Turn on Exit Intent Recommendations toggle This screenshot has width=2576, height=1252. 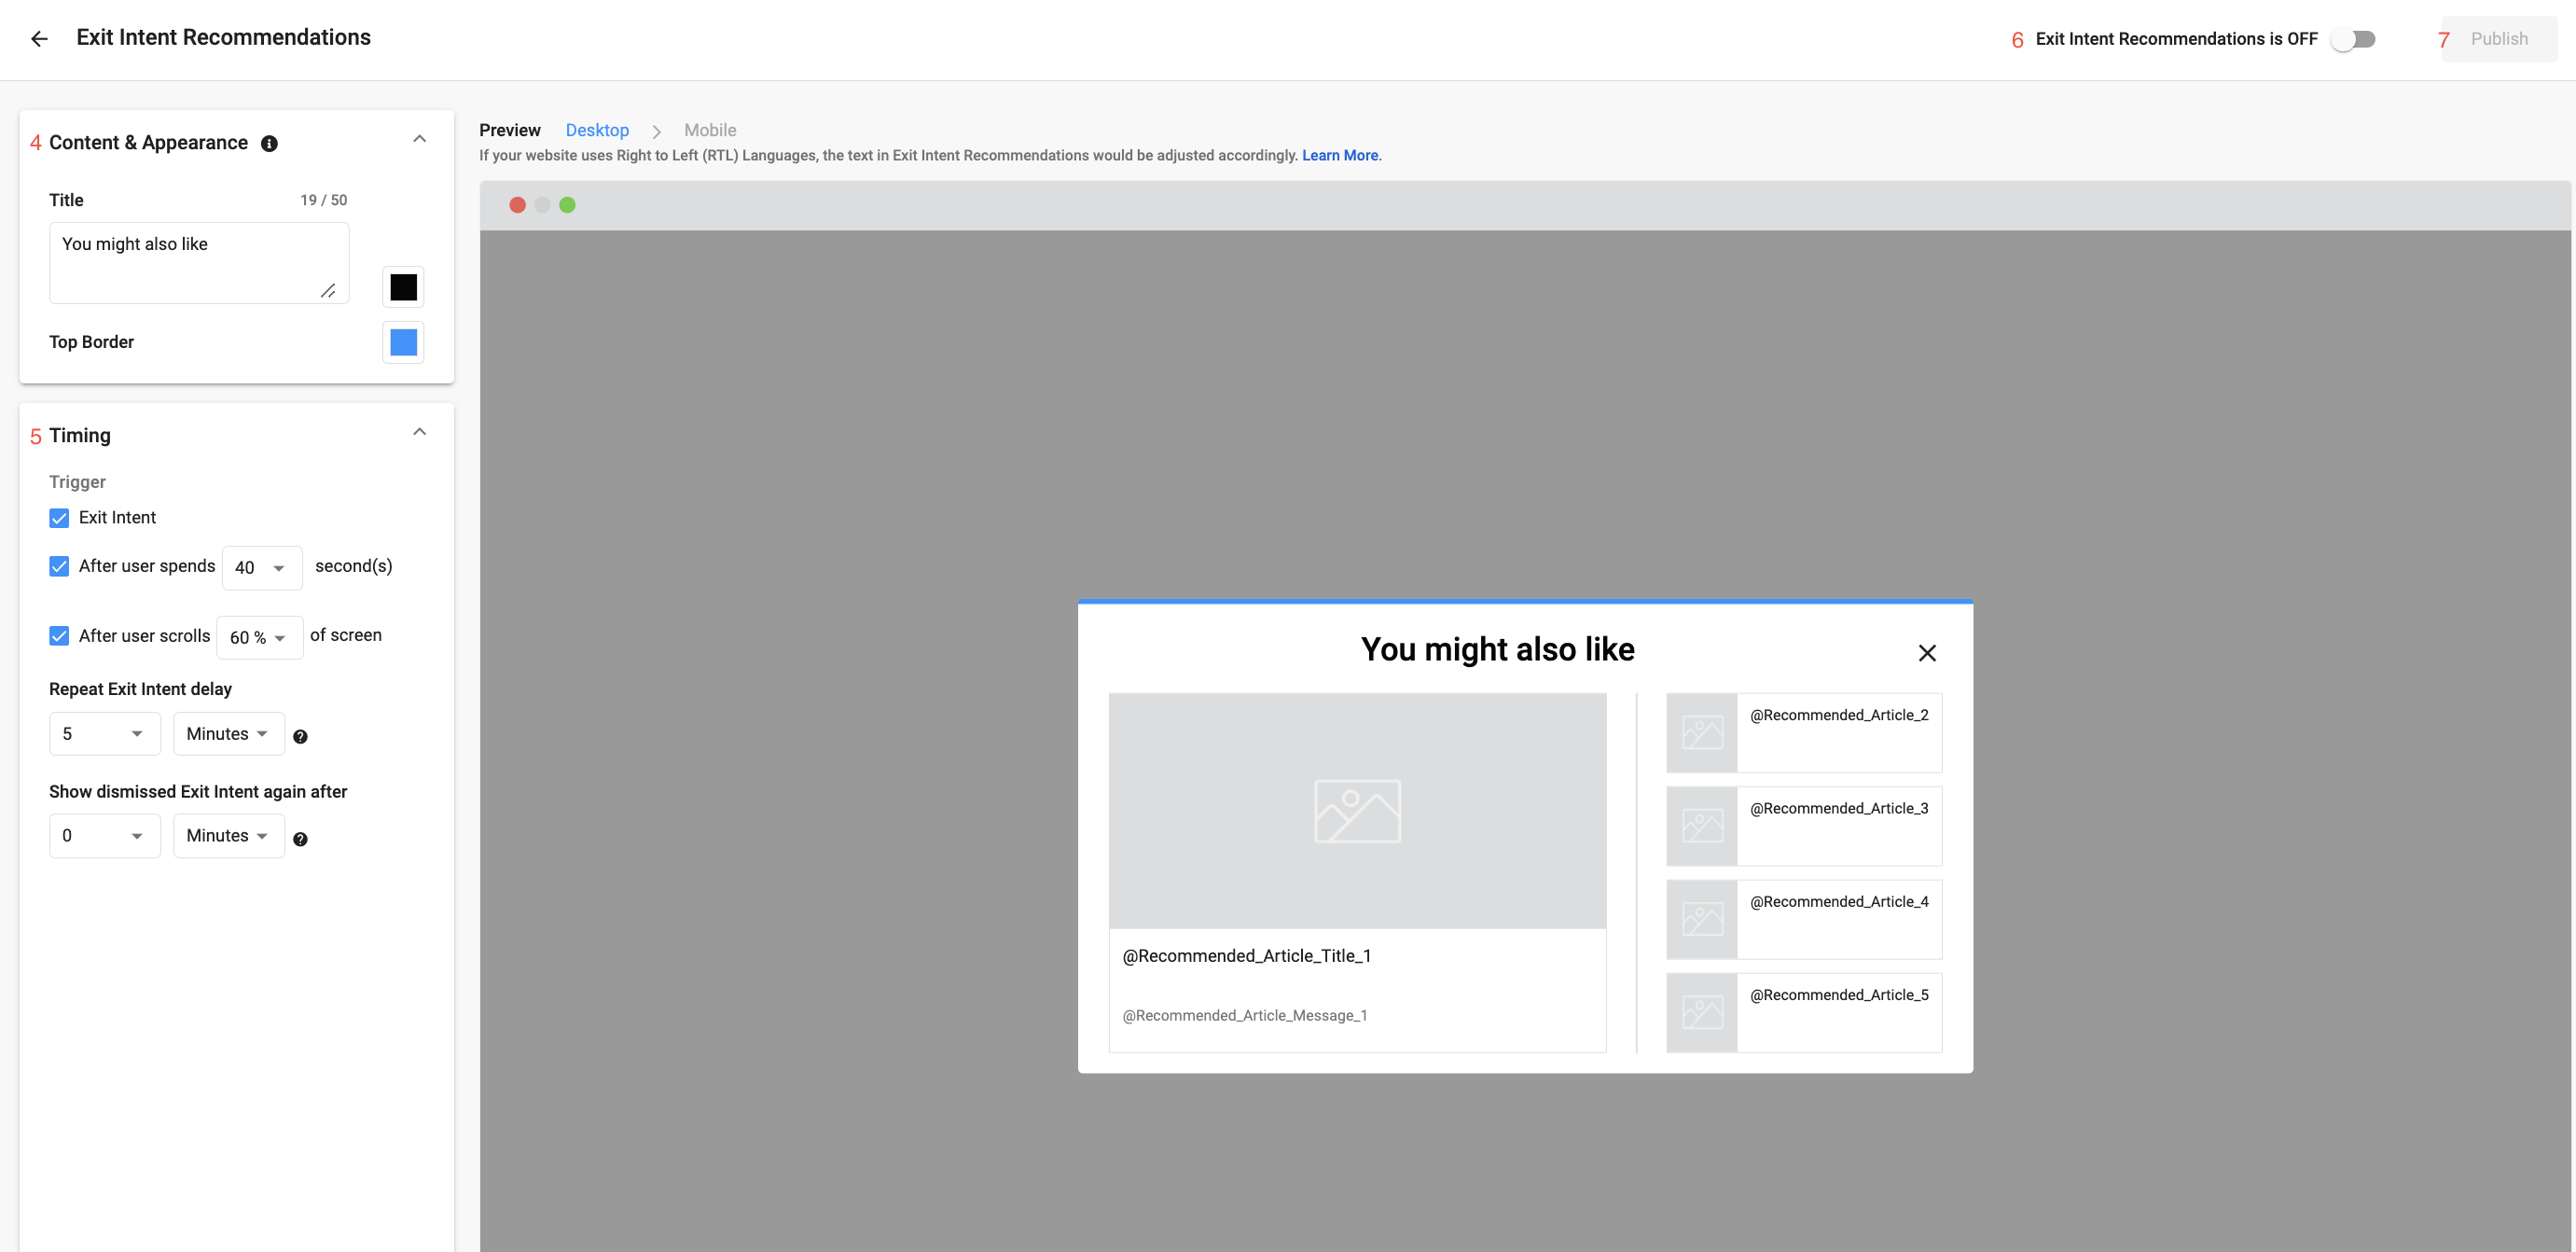point(2353,39)
